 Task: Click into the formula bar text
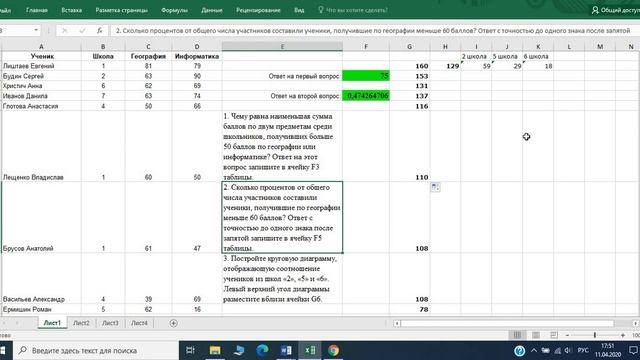point(373,31)
